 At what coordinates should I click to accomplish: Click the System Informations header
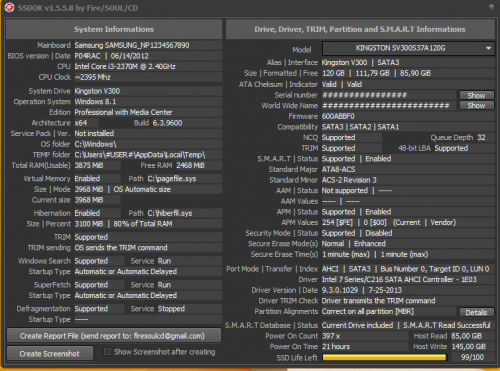pyautogui.click(x=114, y=29)
